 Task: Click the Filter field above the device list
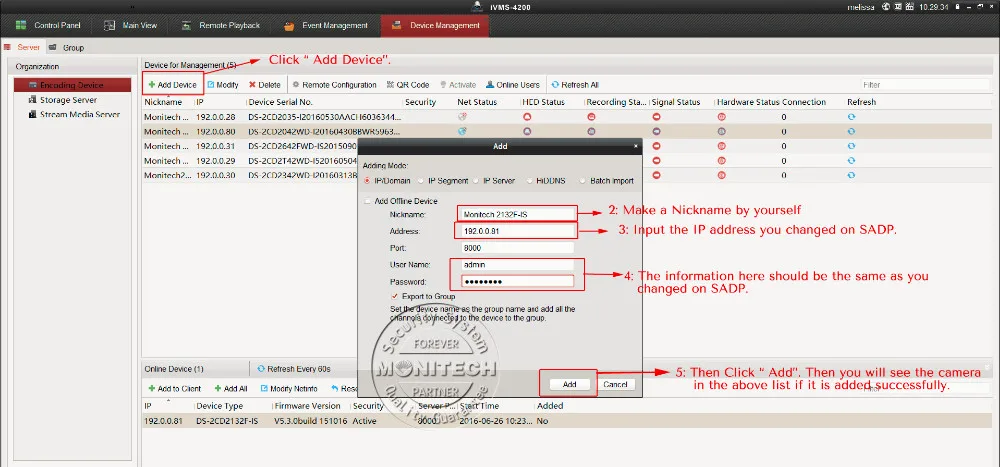coord(924,85)
